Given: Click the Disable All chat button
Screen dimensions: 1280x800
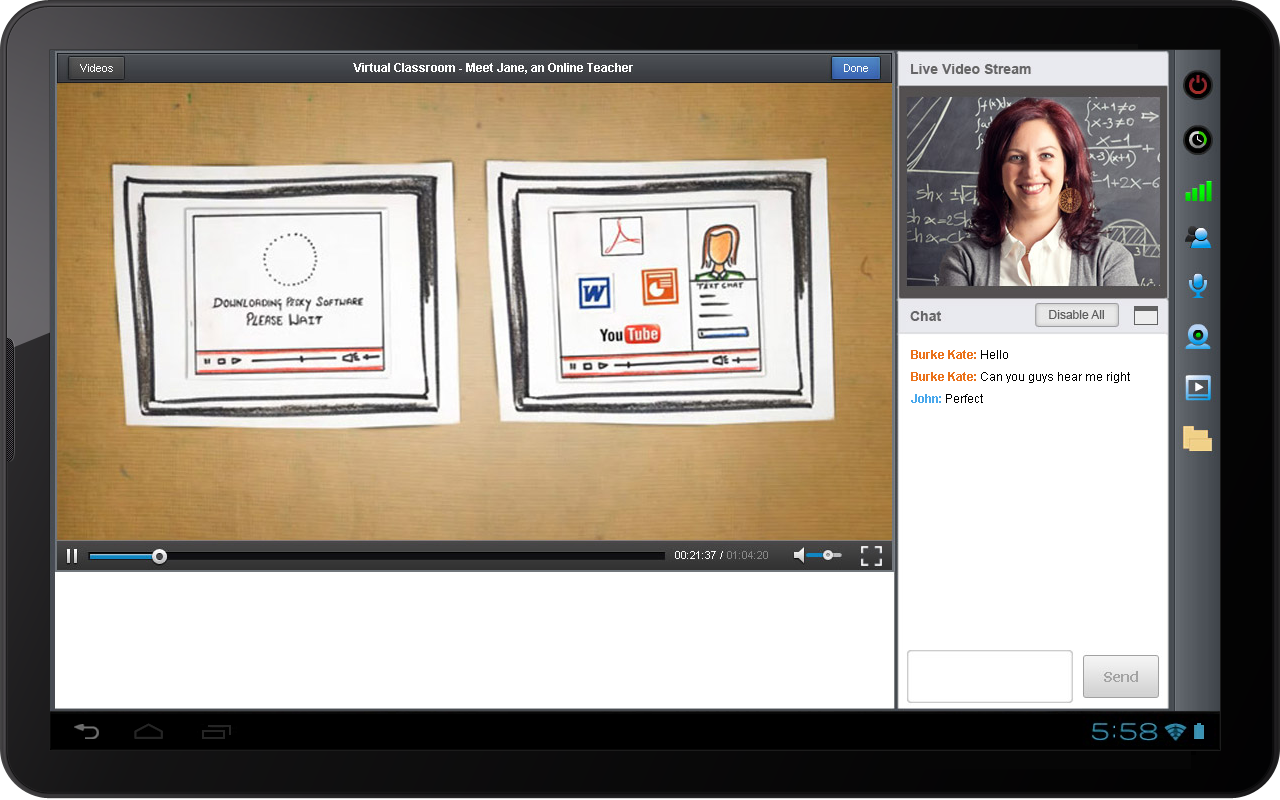Looking at the screenshot, I should click(1076, 315).
